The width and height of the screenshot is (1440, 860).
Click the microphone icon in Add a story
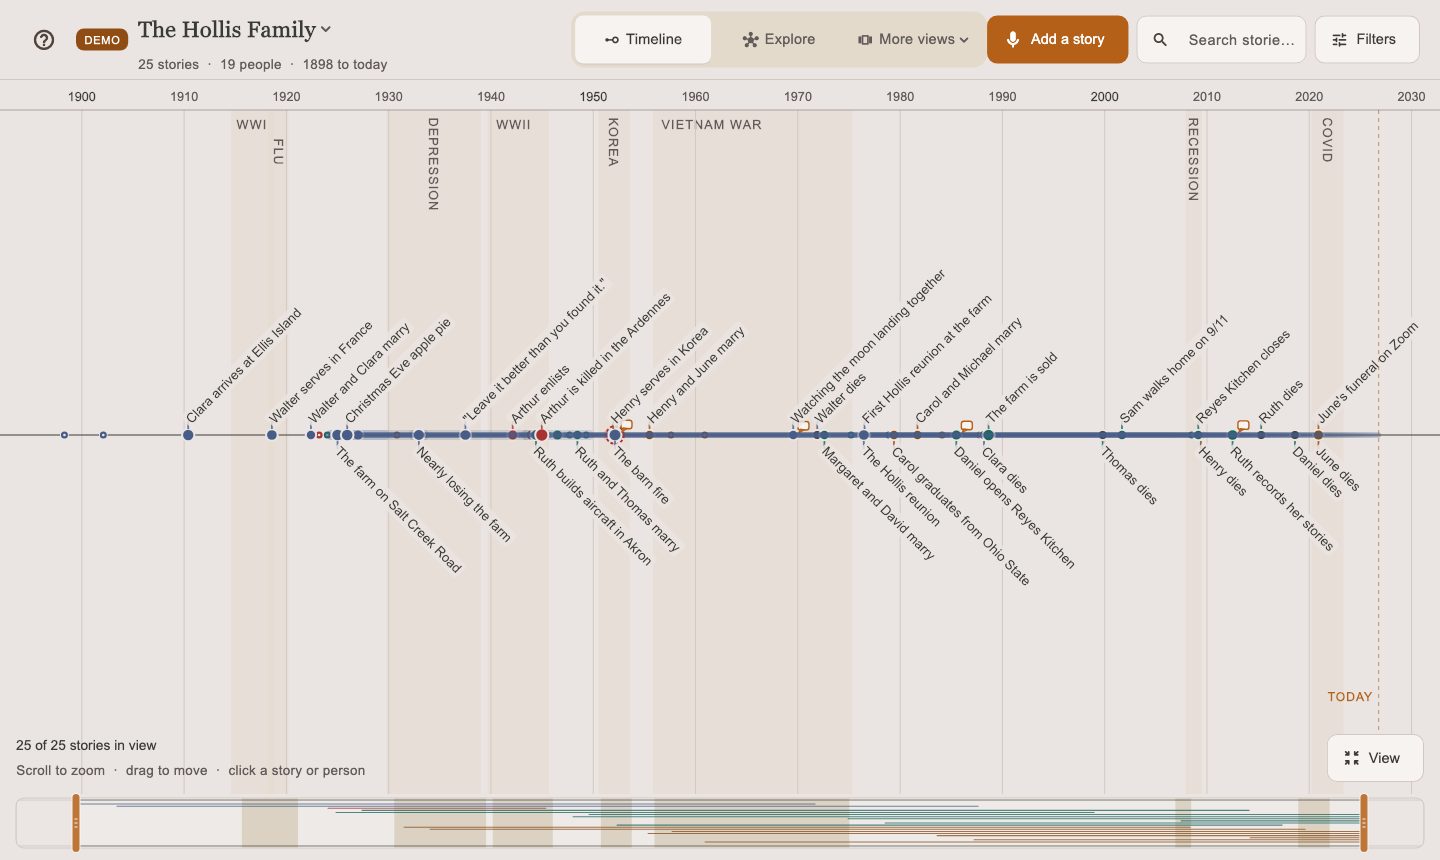[1013, 39]
